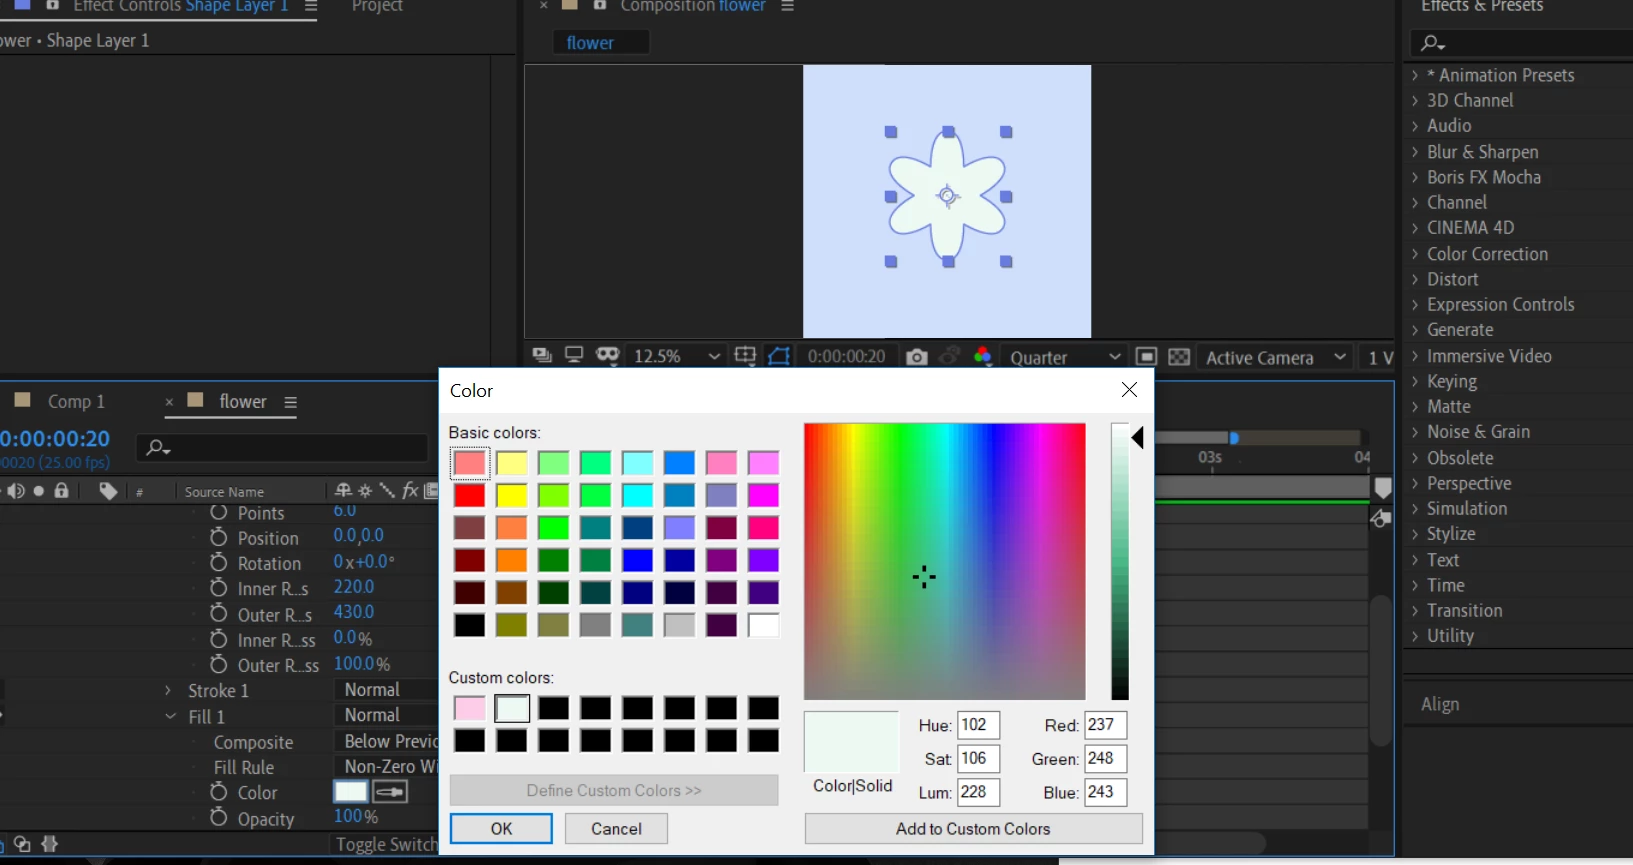Select the white basic color swatch
The width and height of the screenshot is (1633, 865).
[x=763, y=625]
